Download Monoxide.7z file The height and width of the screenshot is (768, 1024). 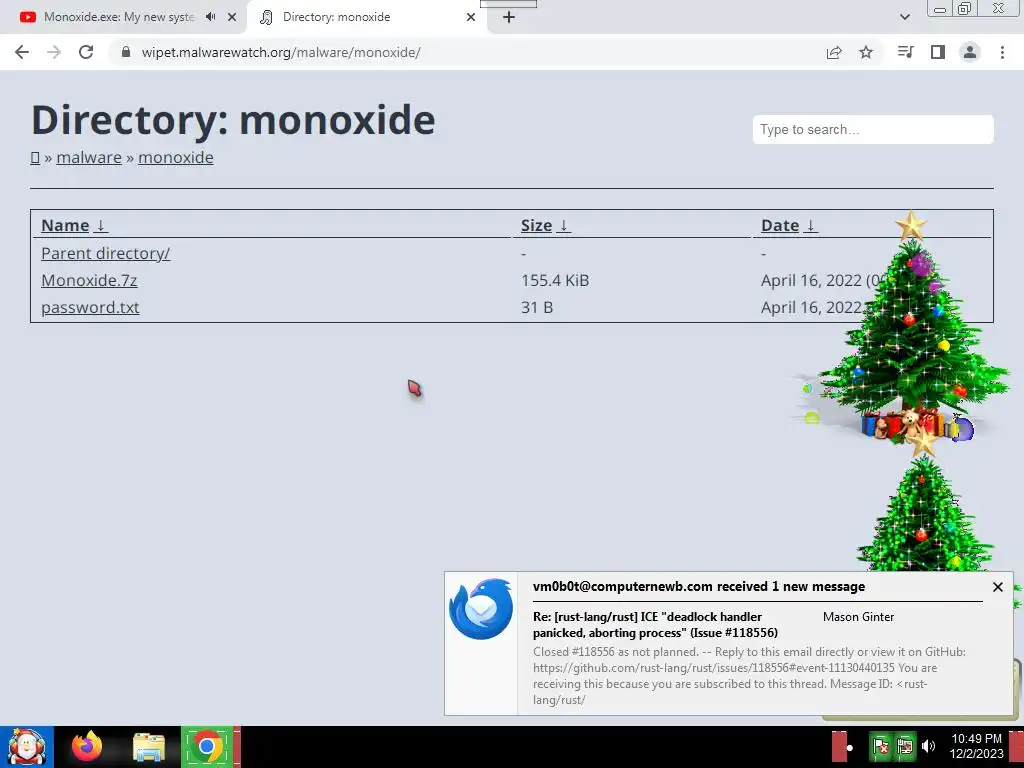pos(89,280)
